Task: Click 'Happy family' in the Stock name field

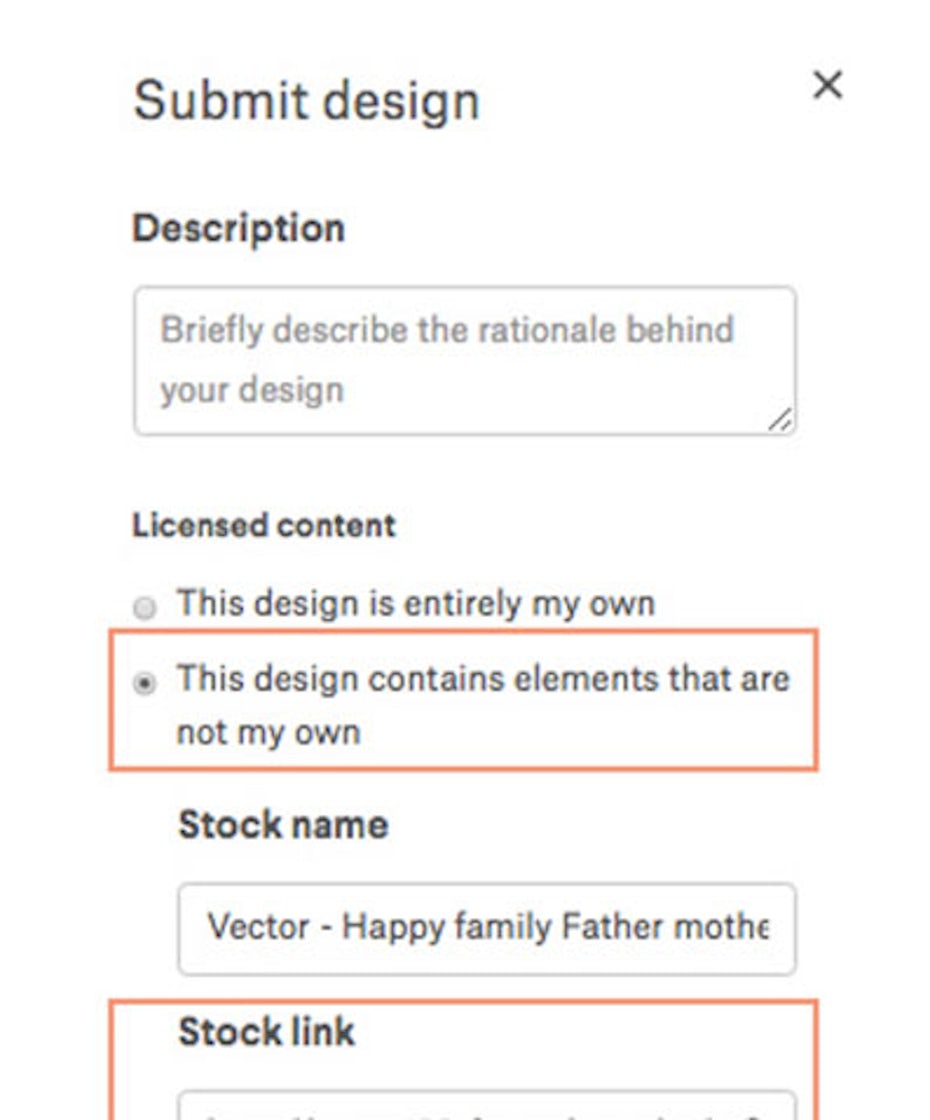Action: coord(446,927)
